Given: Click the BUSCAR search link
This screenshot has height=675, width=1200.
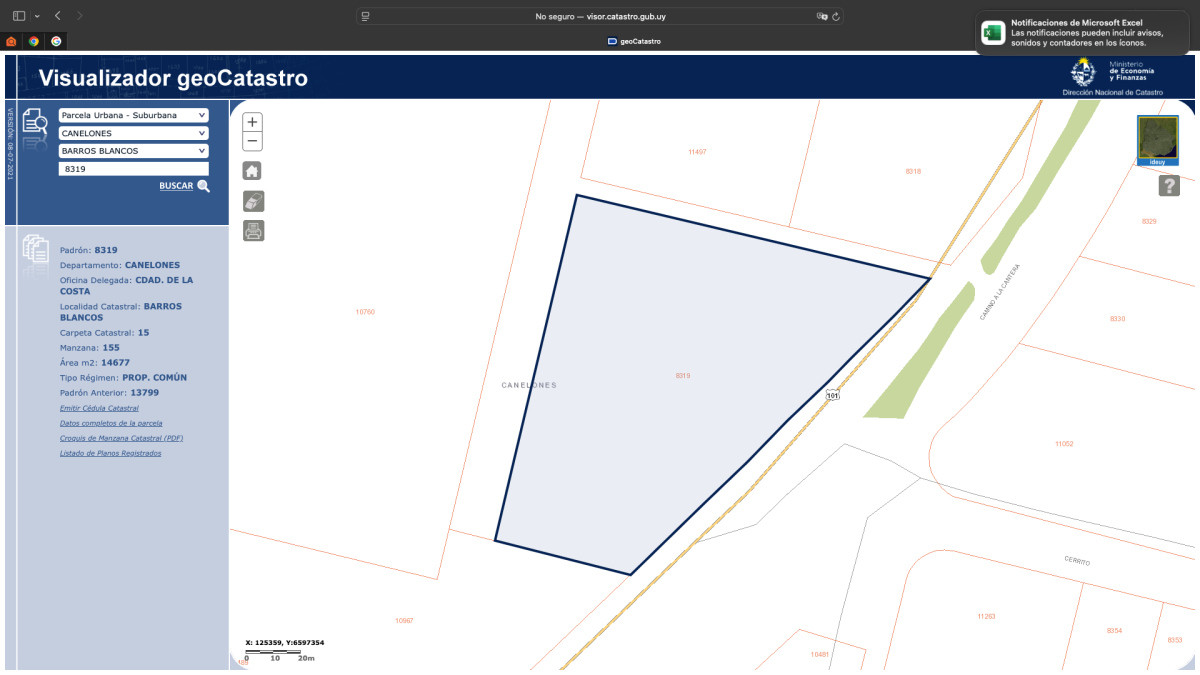Looking at the screenshot, I should click(x=176, y=186).
